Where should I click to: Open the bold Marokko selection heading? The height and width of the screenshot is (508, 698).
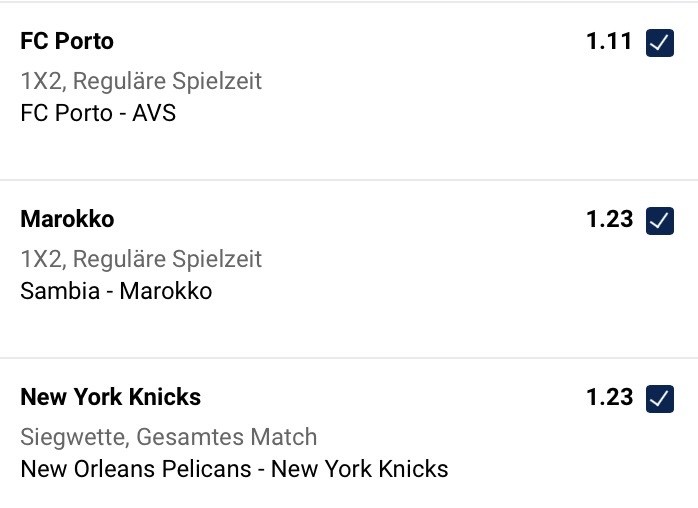67,220
